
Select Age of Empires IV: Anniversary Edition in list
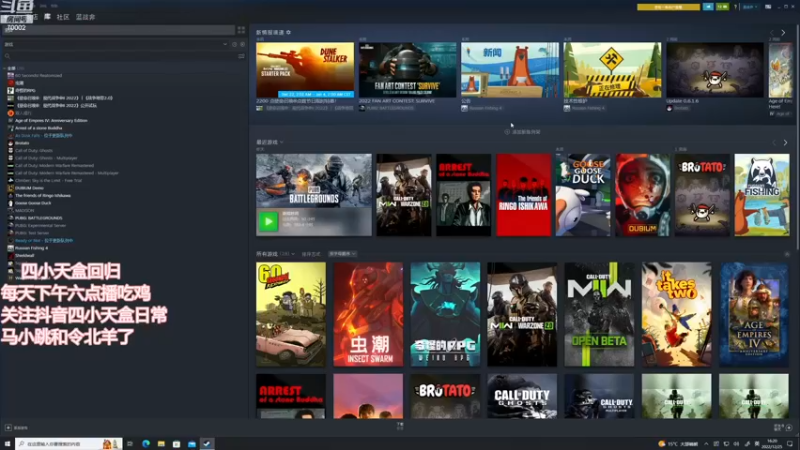click(51, 120)
